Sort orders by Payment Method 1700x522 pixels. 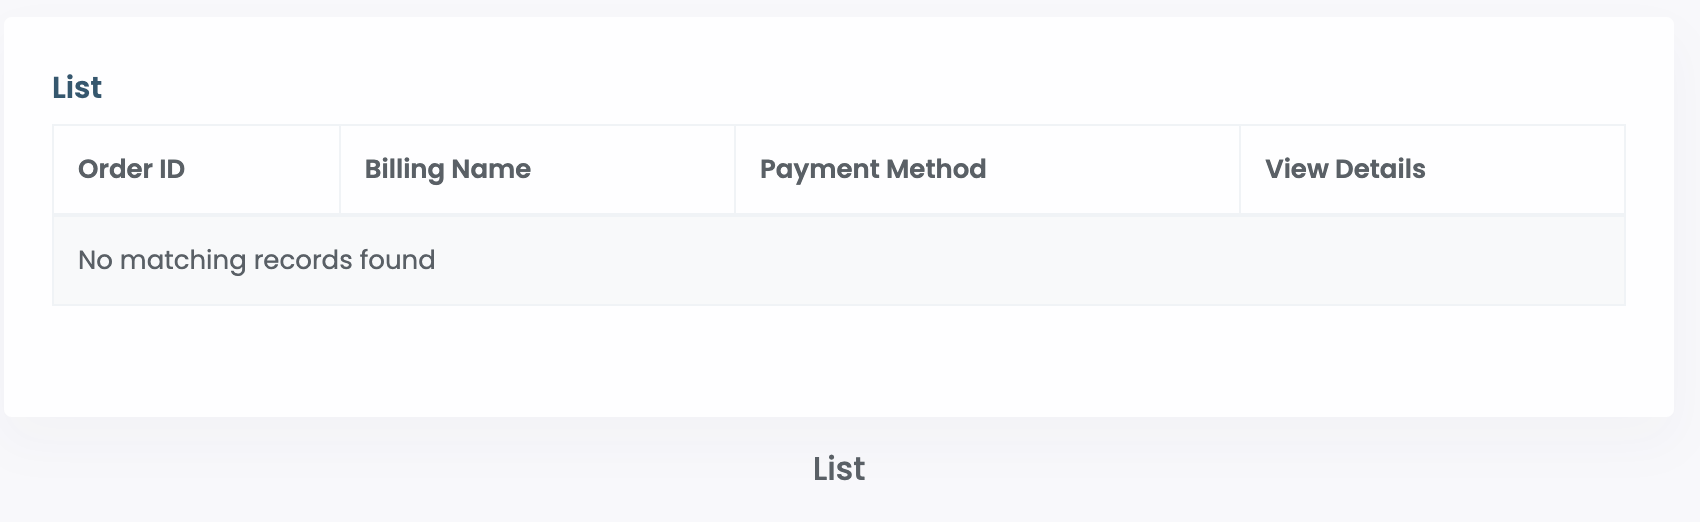[872, 169]
